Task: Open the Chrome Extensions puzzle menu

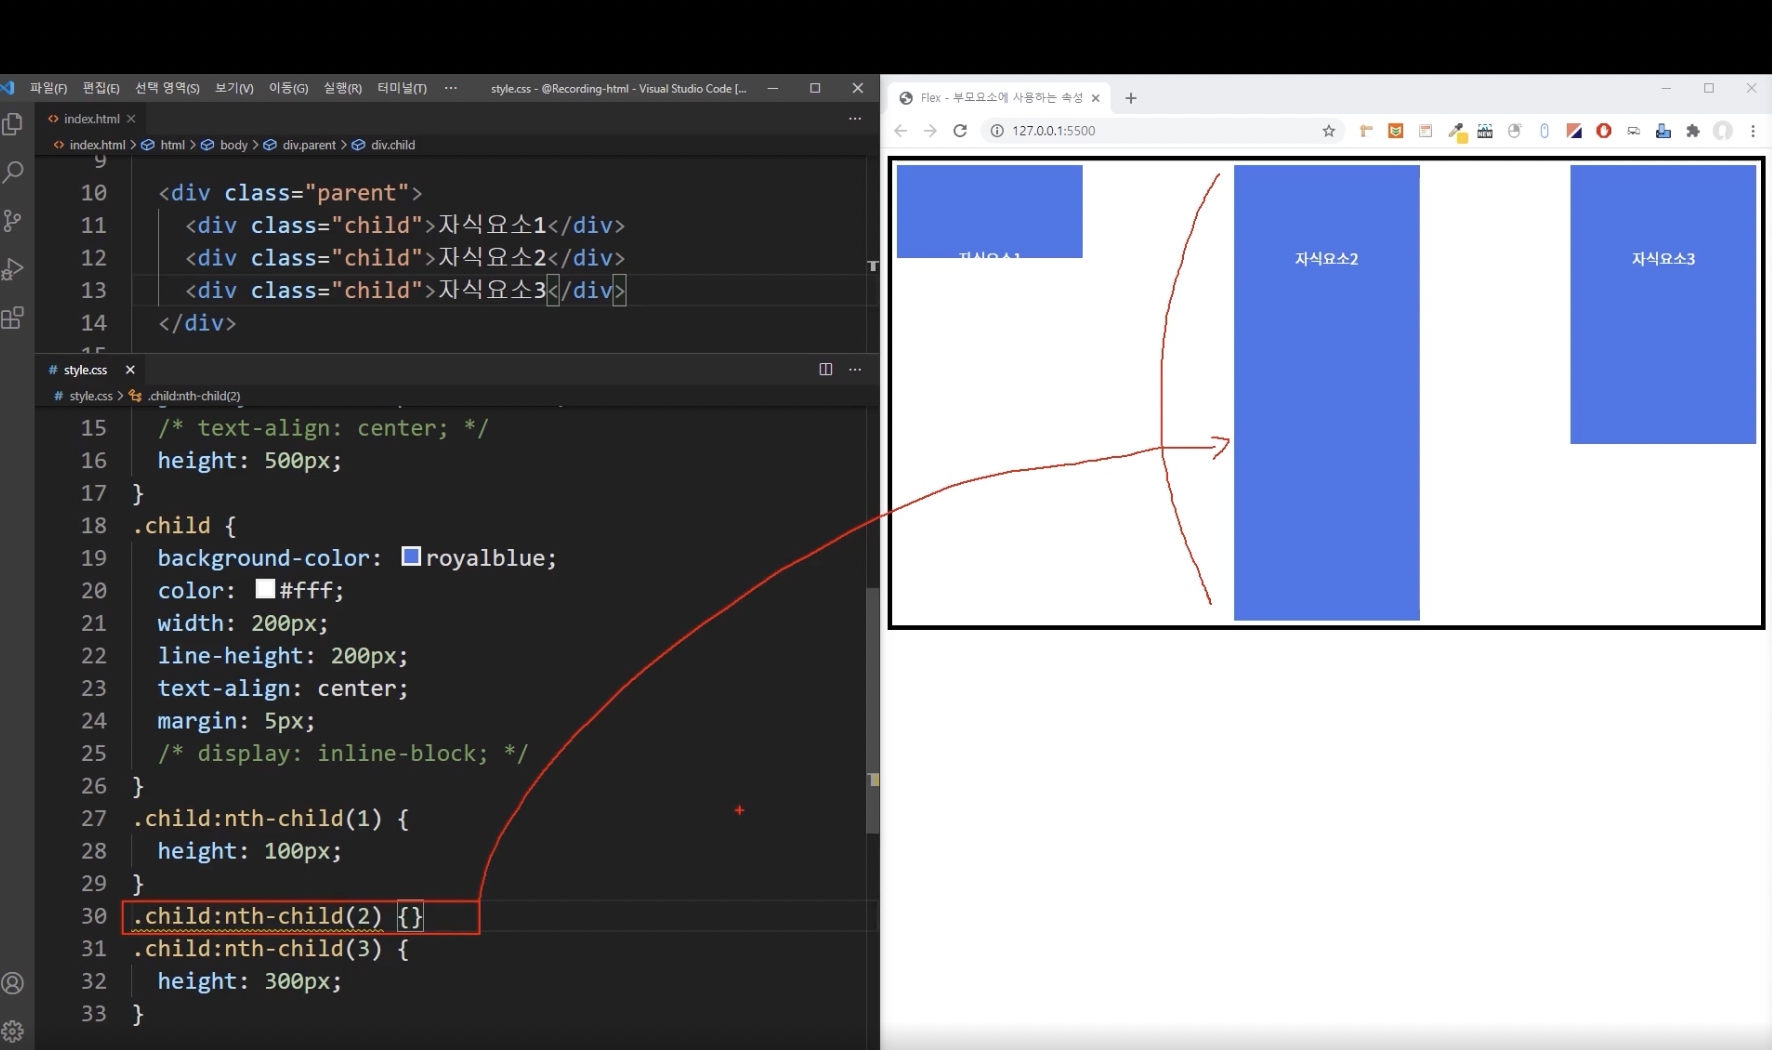Action: [1693, 131]
